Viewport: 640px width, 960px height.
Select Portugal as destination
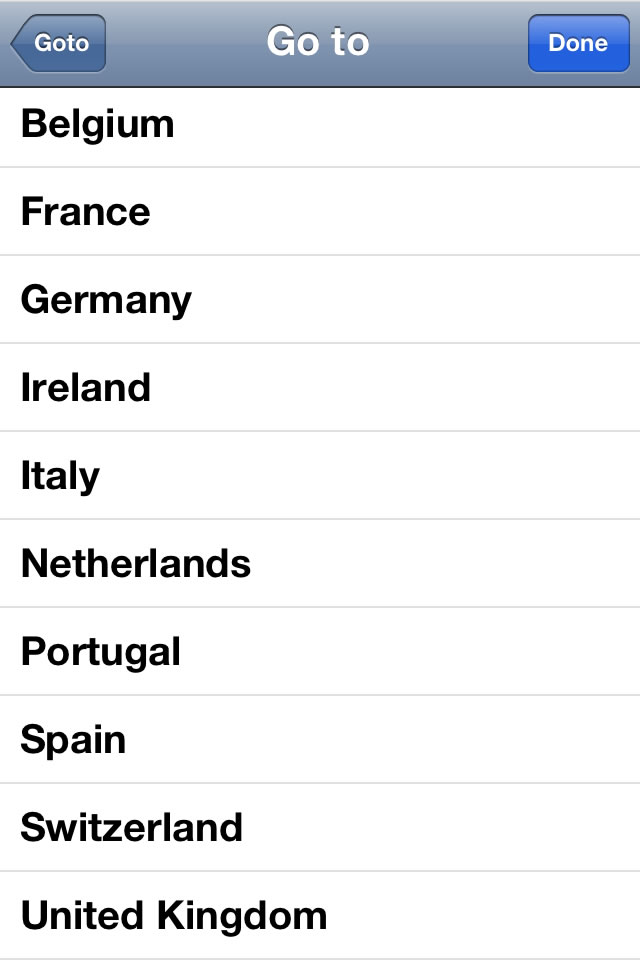tap(101, 652)
